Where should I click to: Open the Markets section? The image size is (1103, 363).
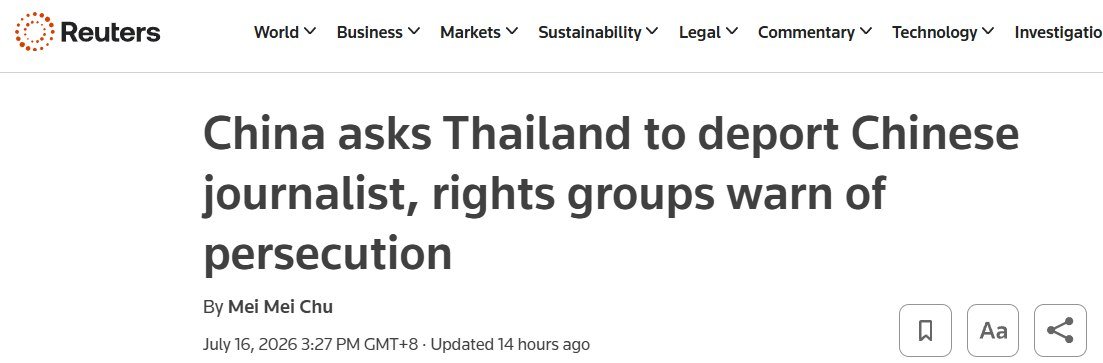[x=470, y=32]
